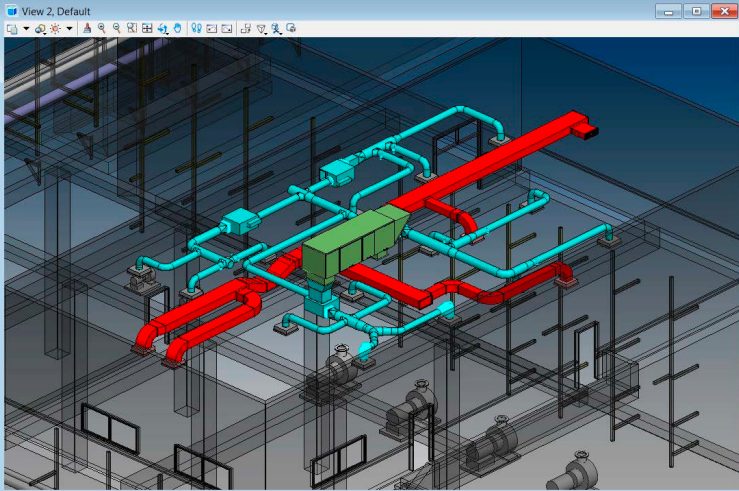739x491 pixels.
Task: Select the Rotate View tool
Action: tap(162, 28)
